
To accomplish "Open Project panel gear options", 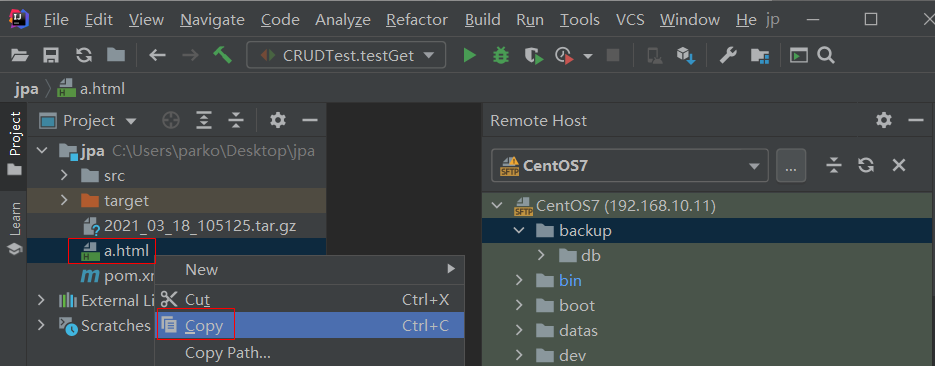I will (x=277, y=120).
